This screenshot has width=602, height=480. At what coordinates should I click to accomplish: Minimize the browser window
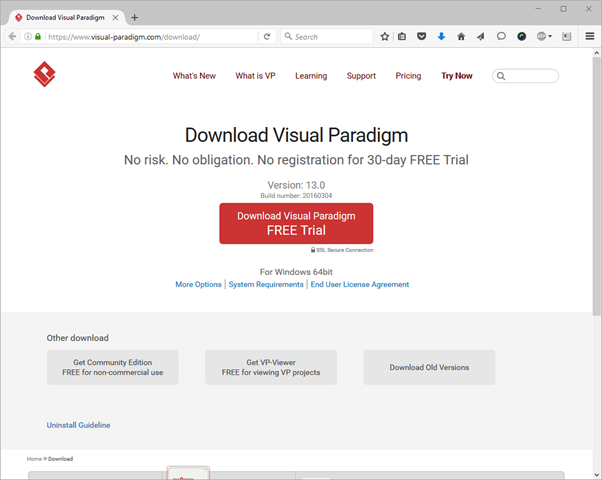tap(538, 8)
